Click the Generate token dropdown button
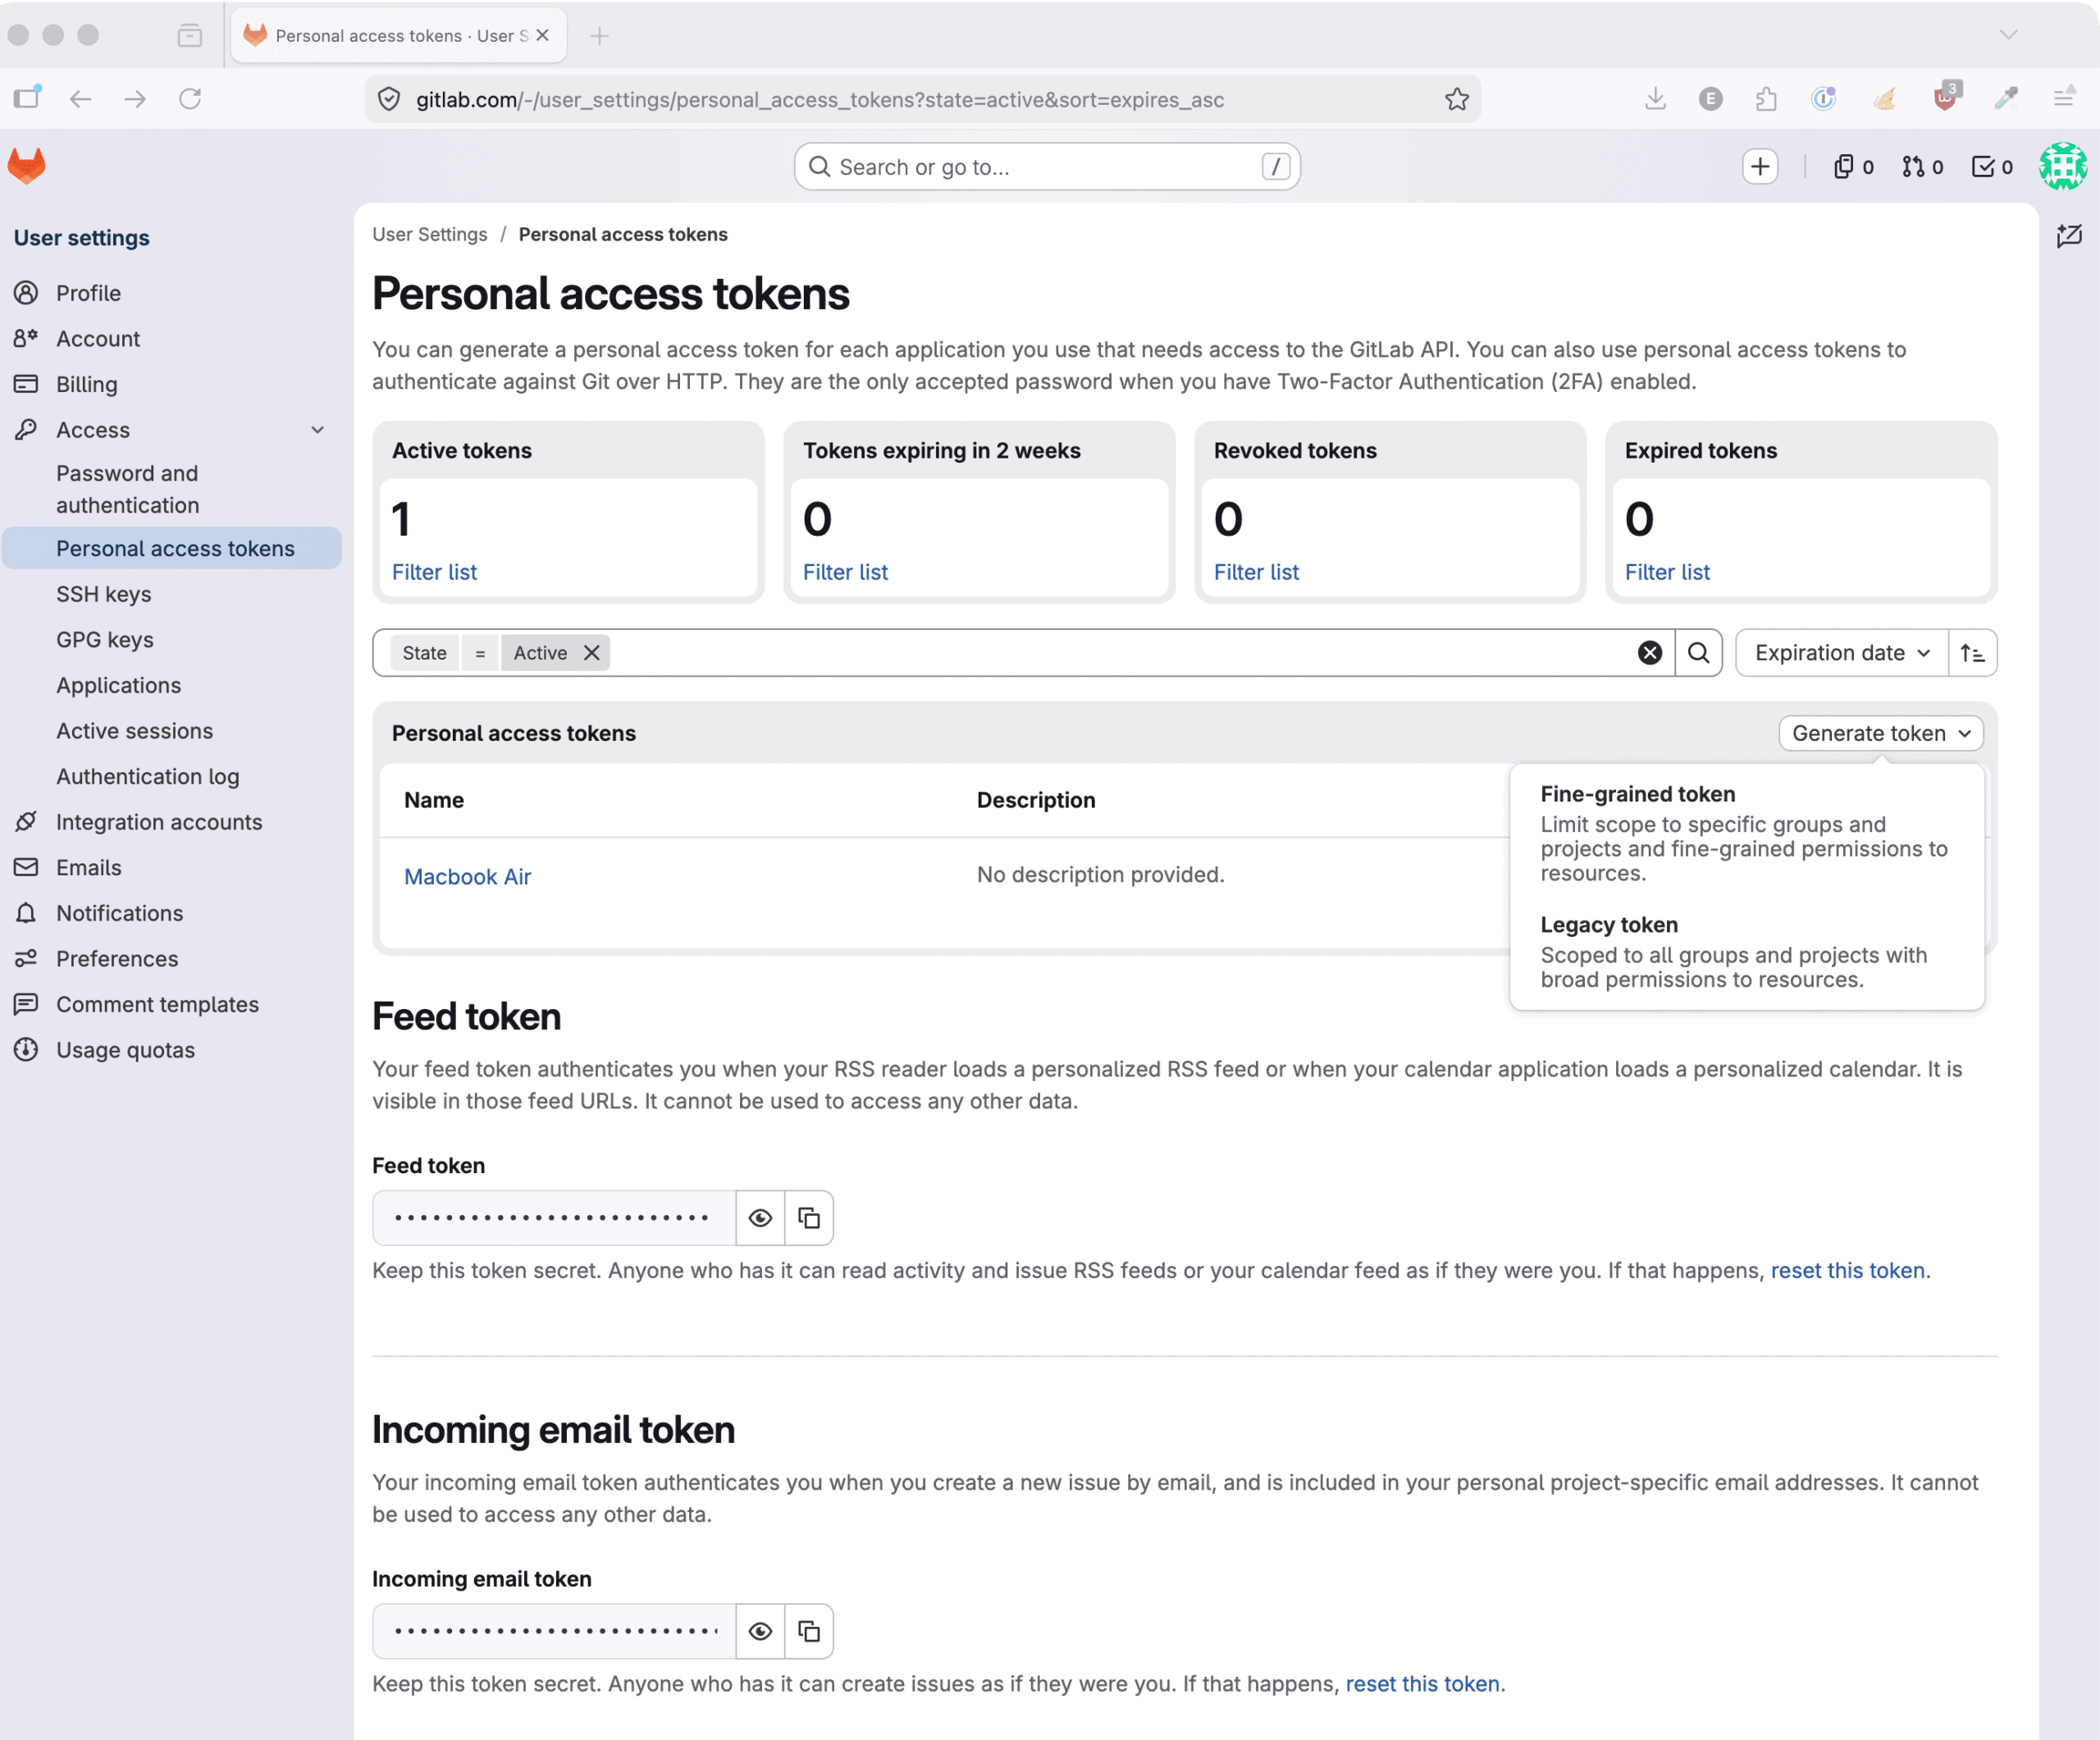 tap(1880, 733)
